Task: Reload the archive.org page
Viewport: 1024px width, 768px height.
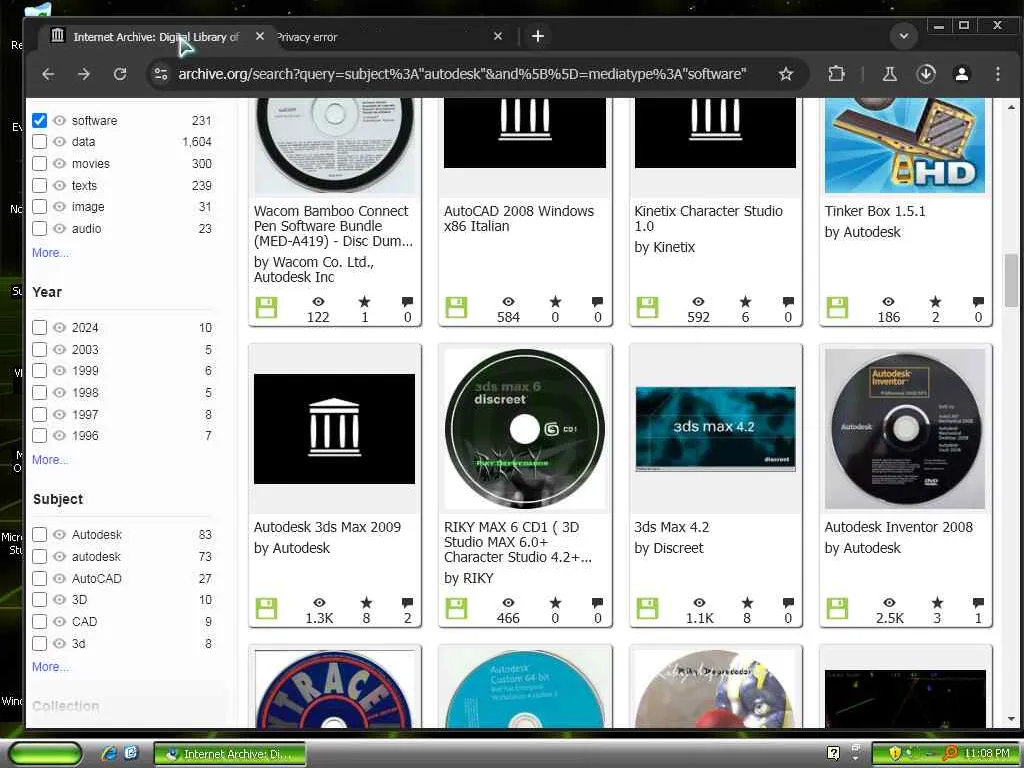Action: [120, 74]
